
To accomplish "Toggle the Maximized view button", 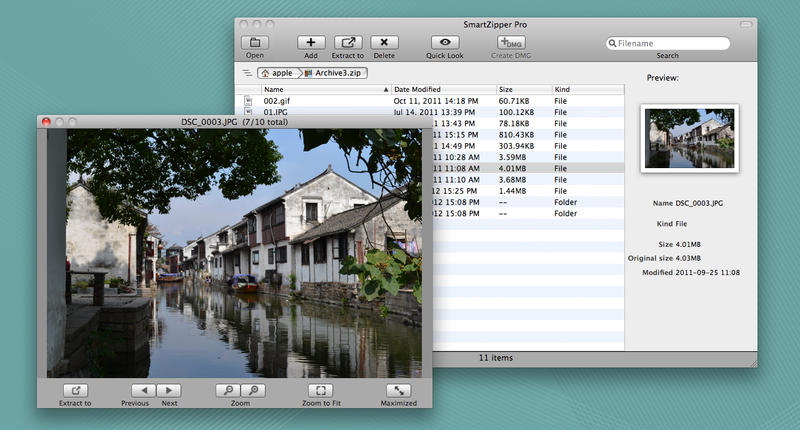I will pos(398,390).
